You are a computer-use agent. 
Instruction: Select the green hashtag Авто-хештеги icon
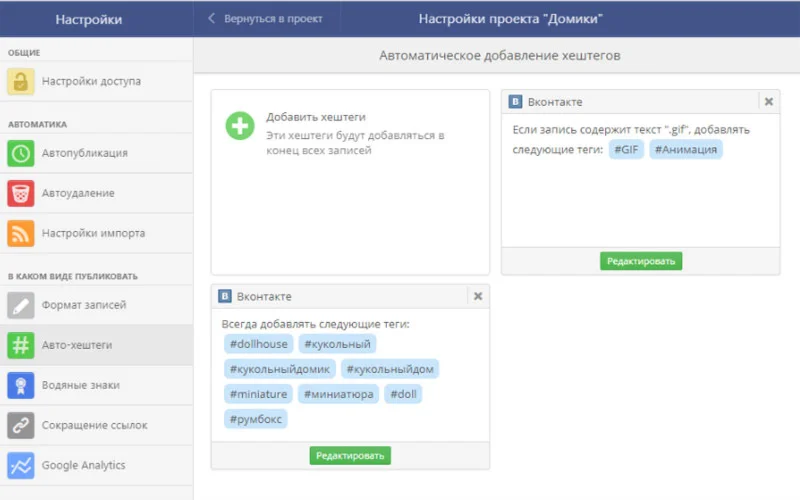pos(21,345)
